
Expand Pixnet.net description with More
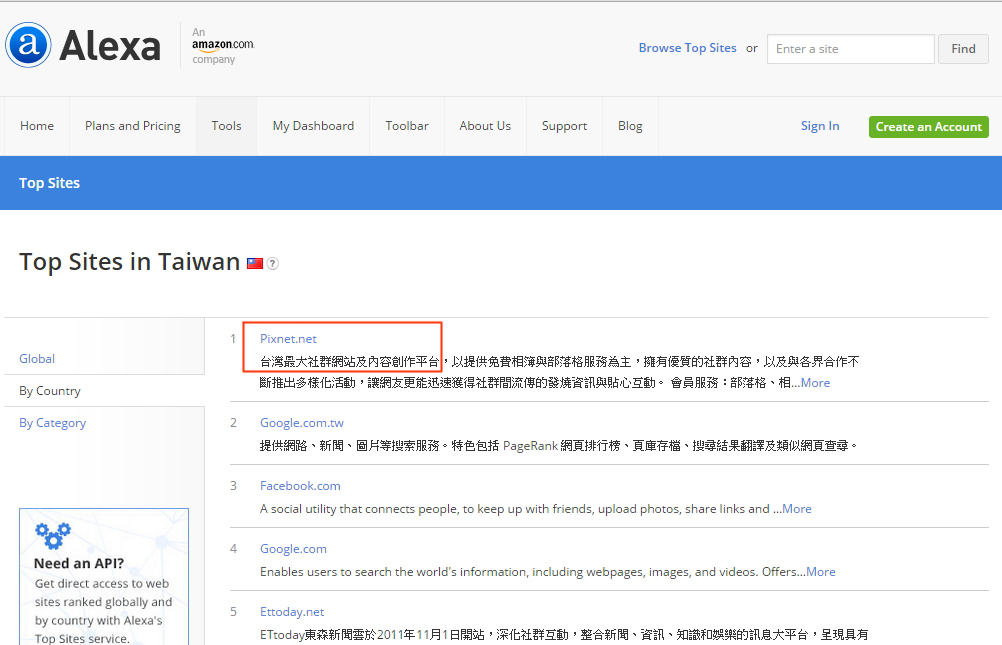point(815,383)
